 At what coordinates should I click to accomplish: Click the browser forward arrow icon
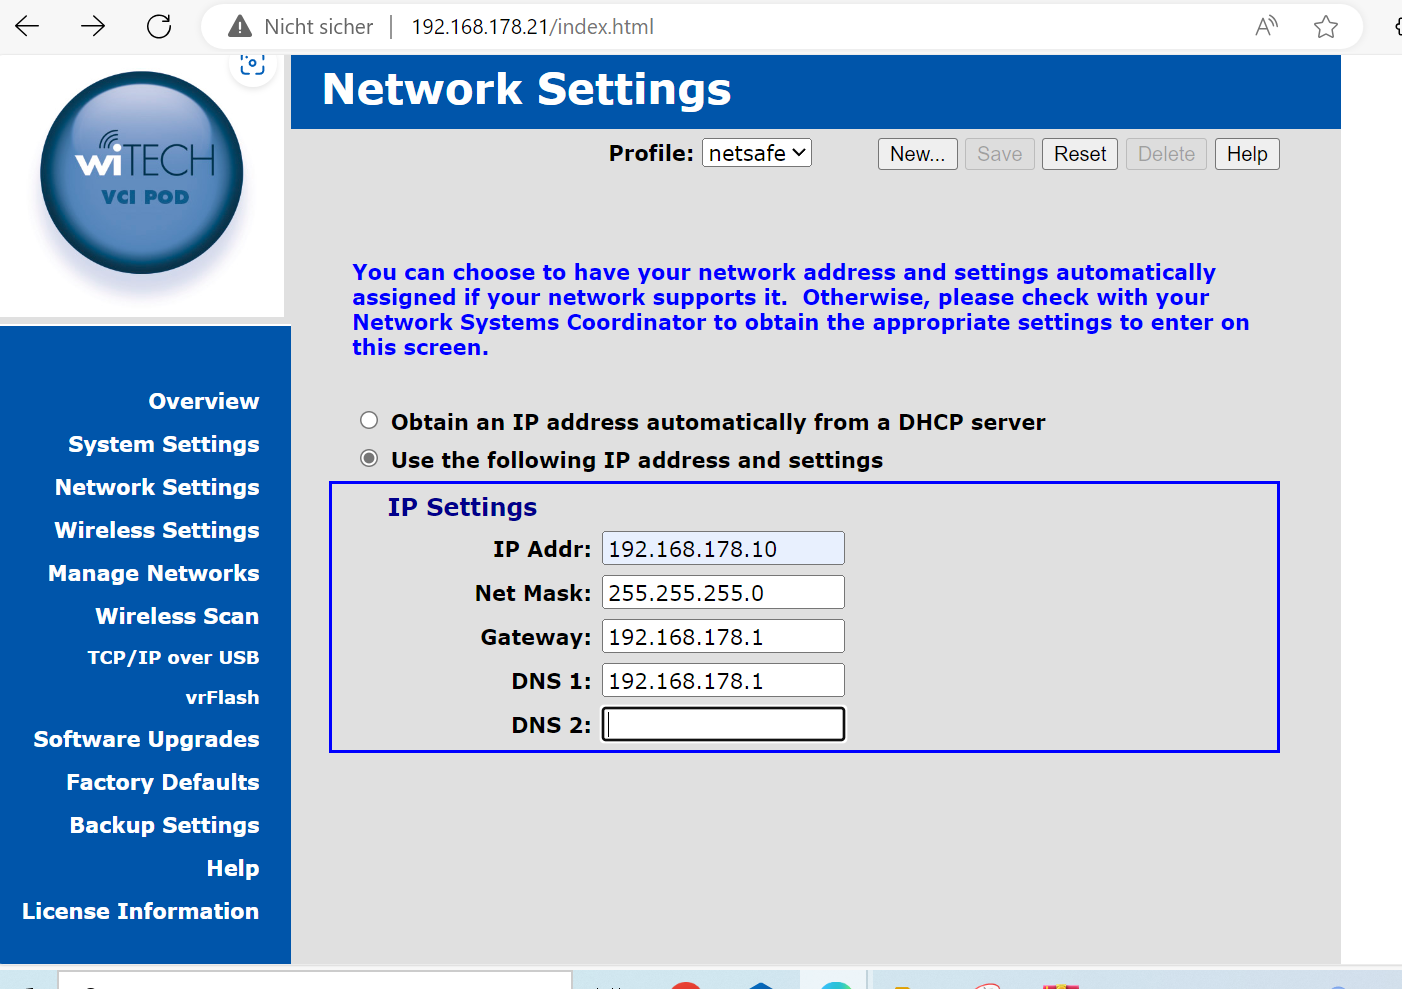tap(93, 27)
